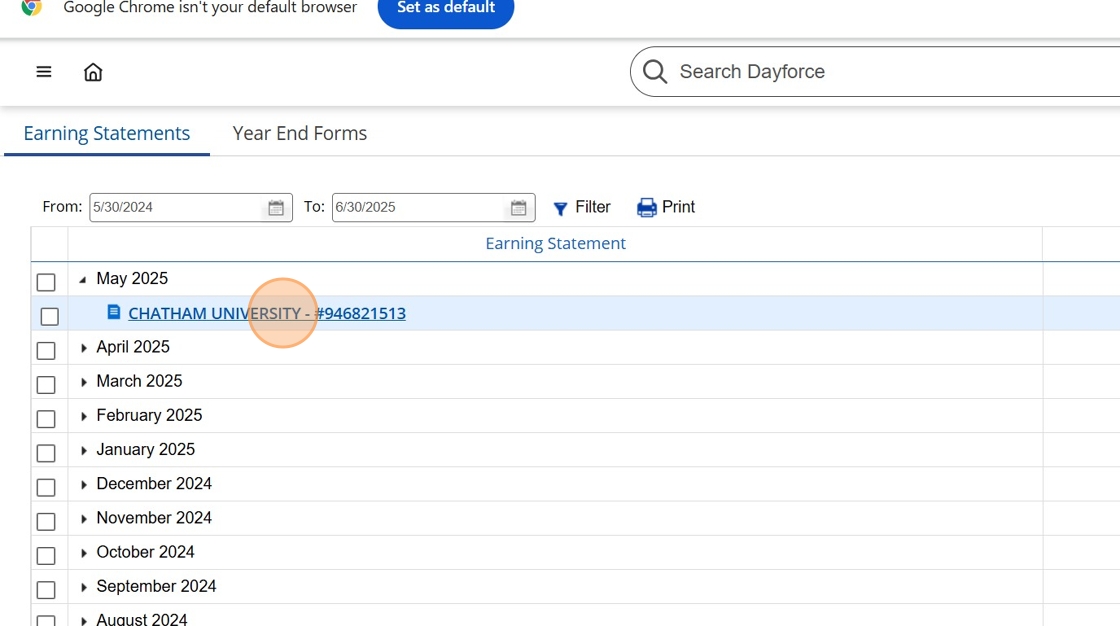Select the 'February 2025' row label

pyautogui.click(x=149, y=415)
